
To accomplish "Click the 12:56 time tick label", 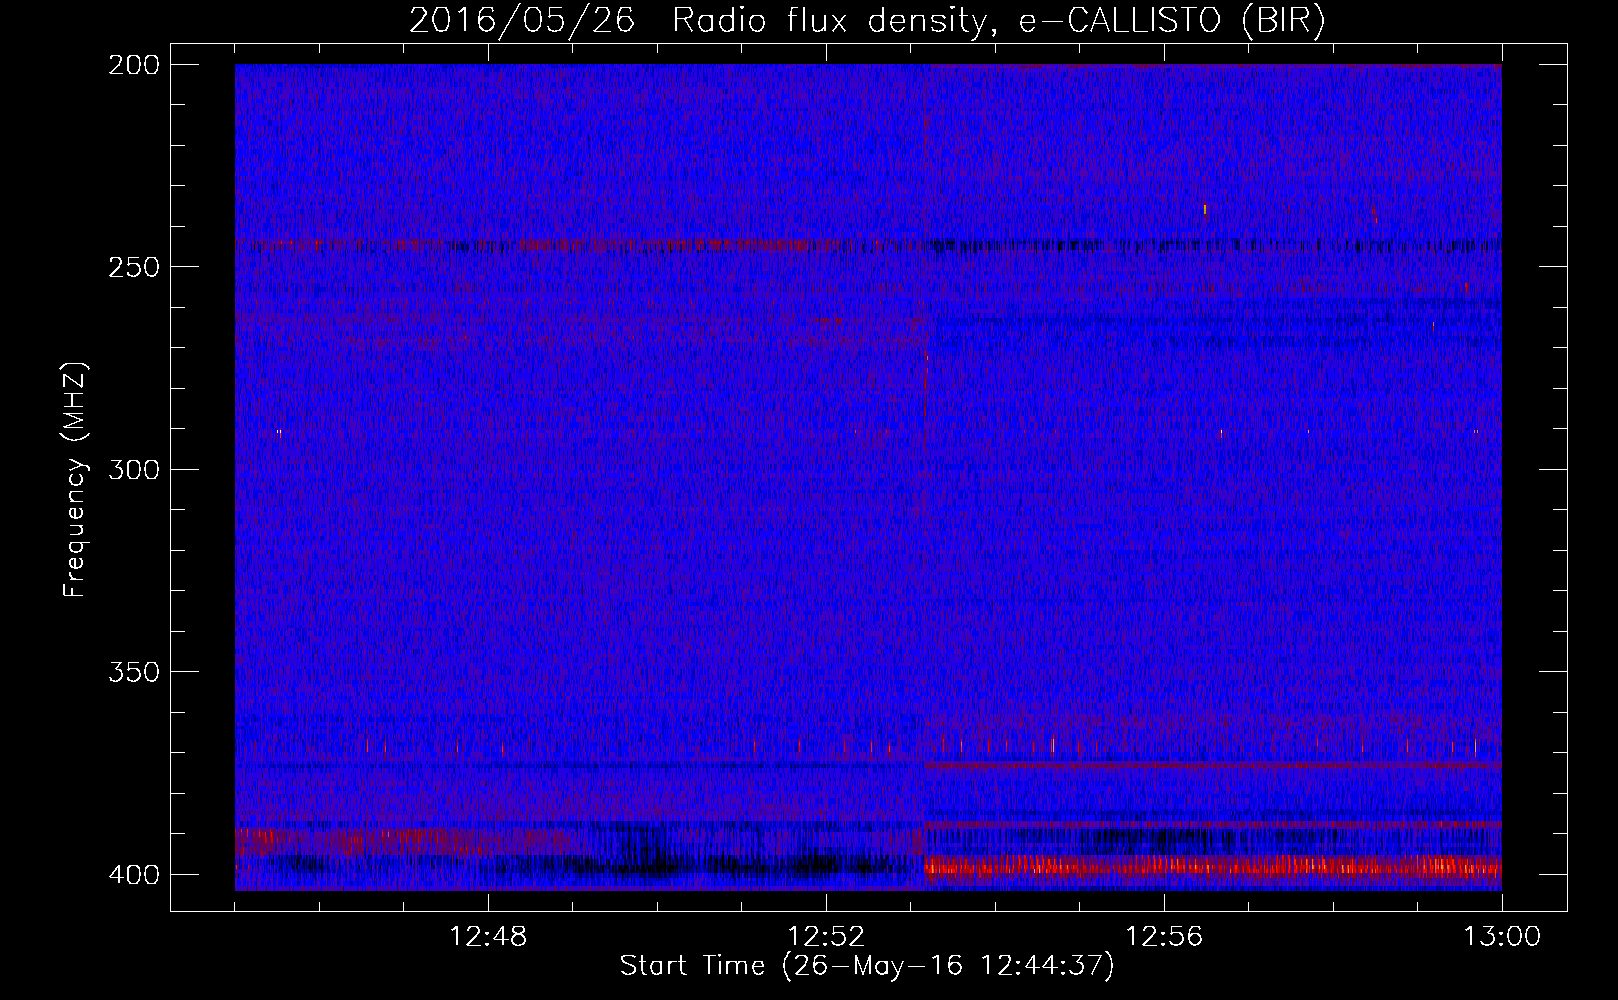I will (1164, 937).
